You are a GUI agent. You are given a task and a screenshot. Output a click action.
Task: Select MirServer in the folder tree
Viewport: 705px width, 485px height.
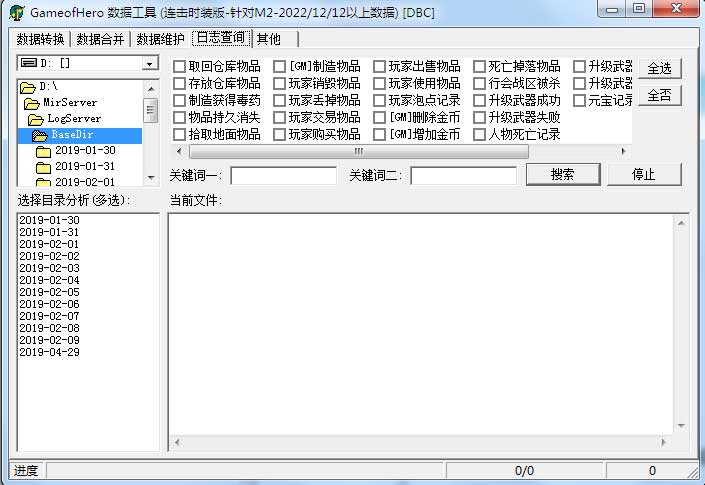[x=70, y=103]
